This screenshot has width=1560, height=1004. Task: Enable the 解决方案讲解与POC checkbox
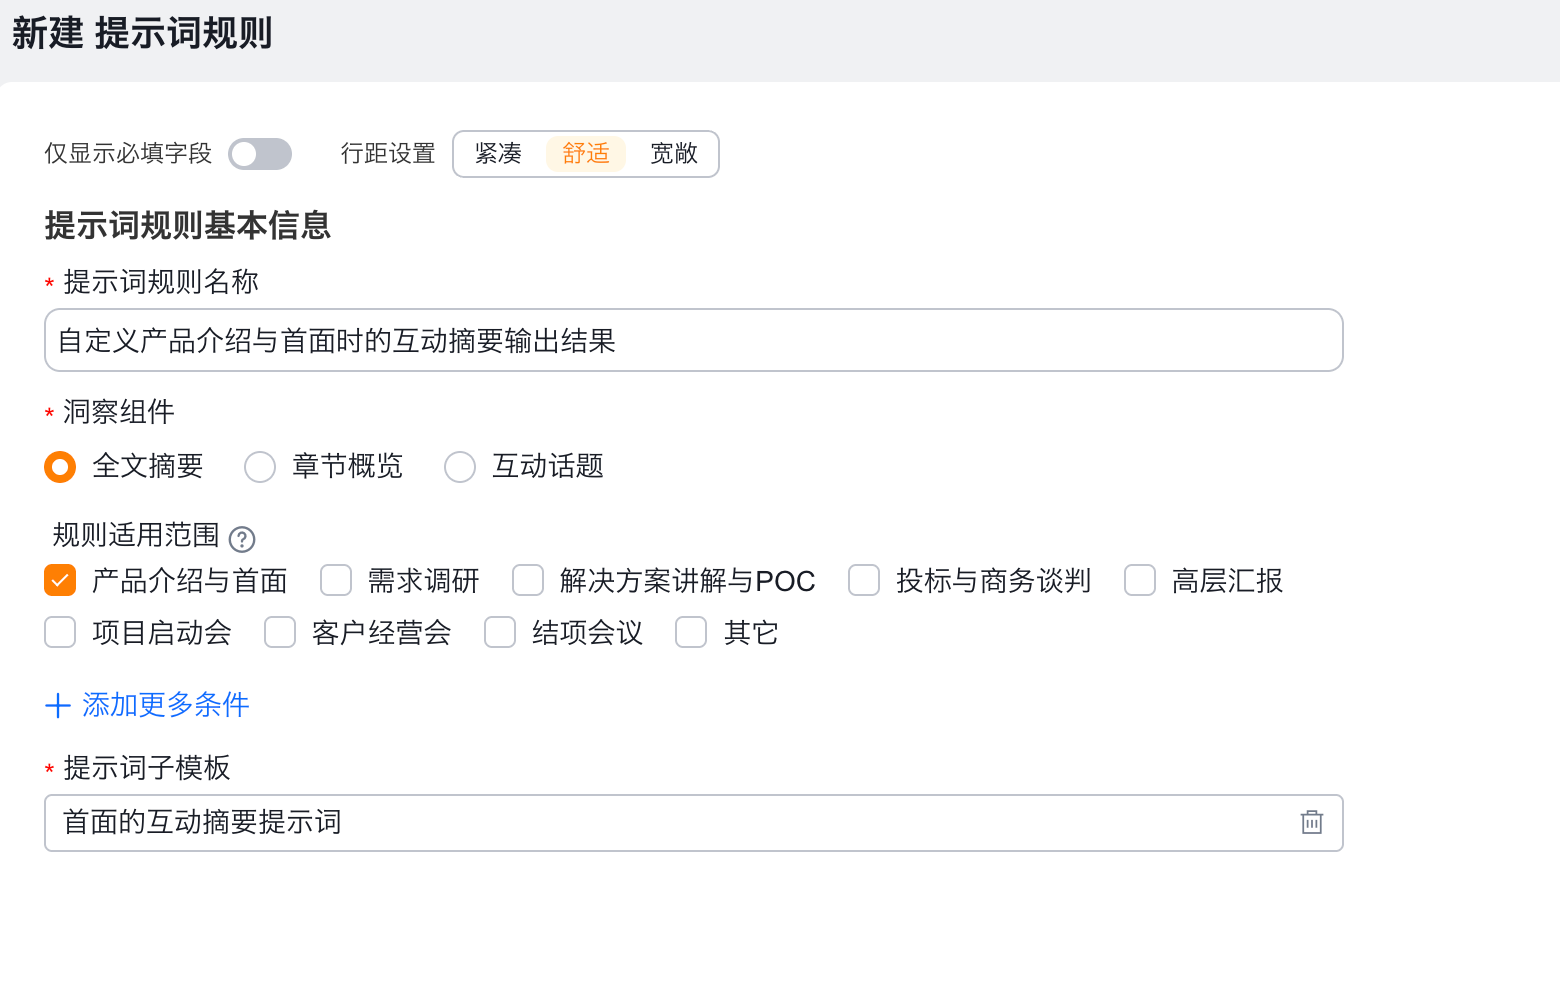(528, 581)
